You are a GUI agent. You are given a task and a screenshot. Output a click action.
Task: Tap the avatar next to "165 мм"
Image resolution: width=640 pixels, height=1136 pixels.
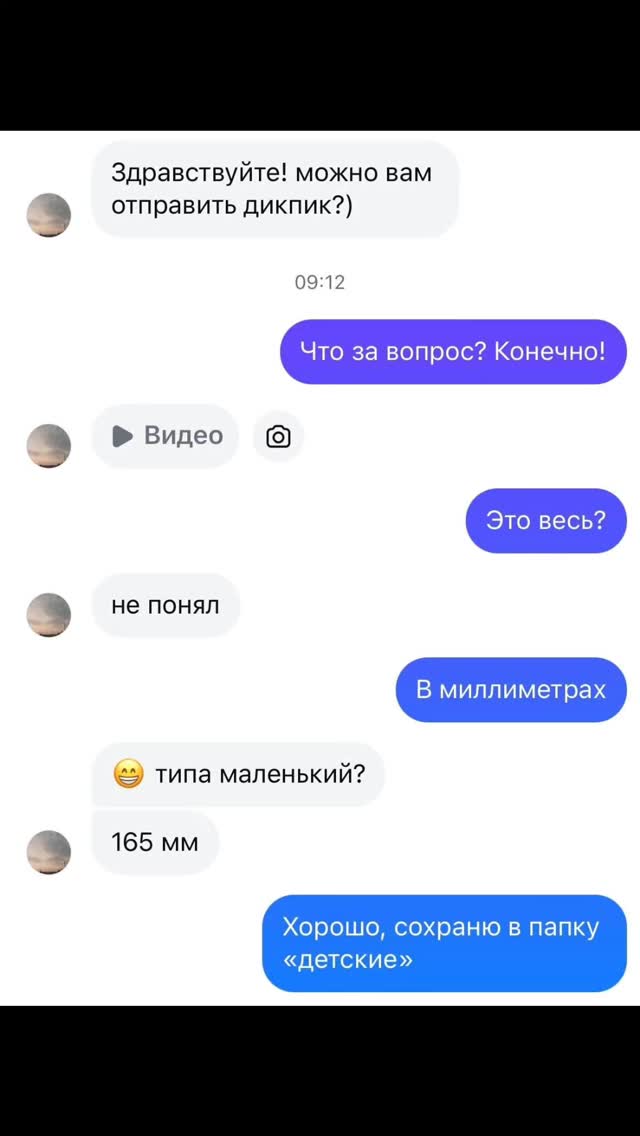[49, 853]
